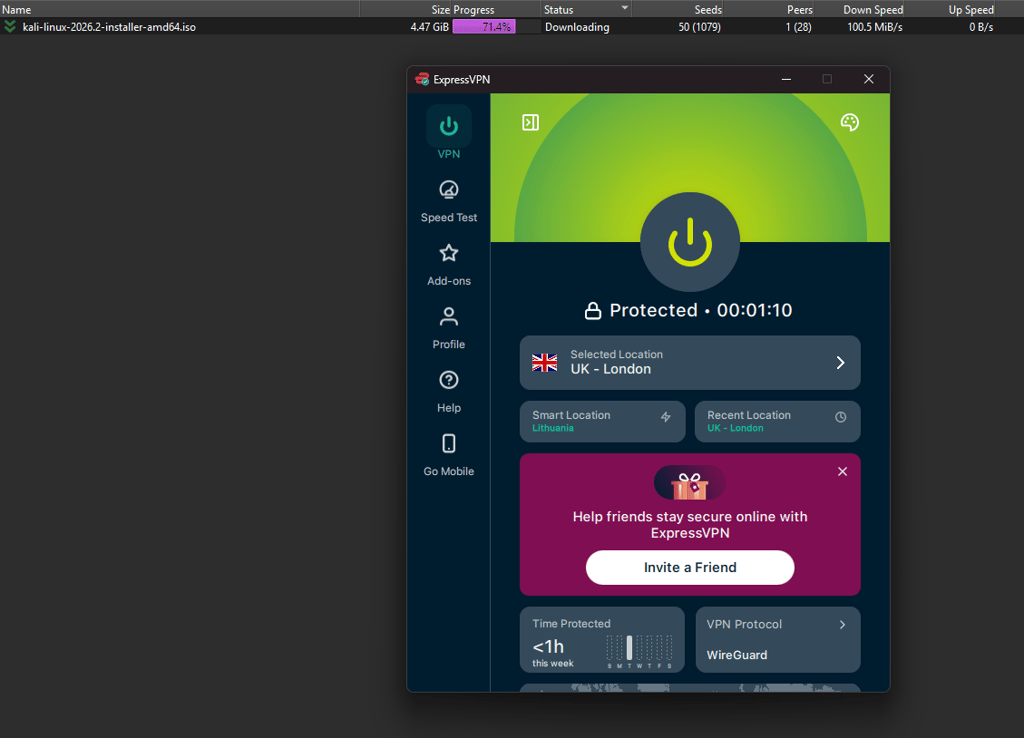Click the '1 (28)' peers cell
The height and width of the screenshot is (738, 1024).
click(x=799, y=27)
